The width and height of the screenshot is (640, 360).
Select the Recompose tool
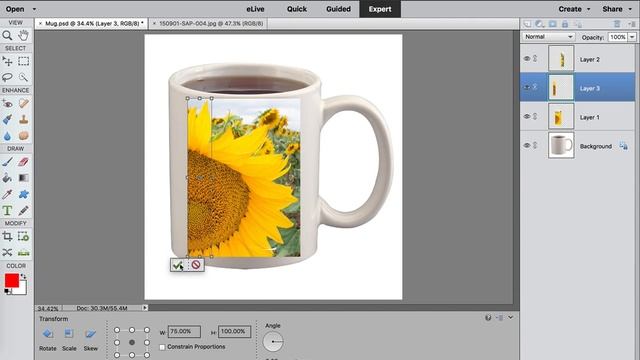[x=24, y=236]
